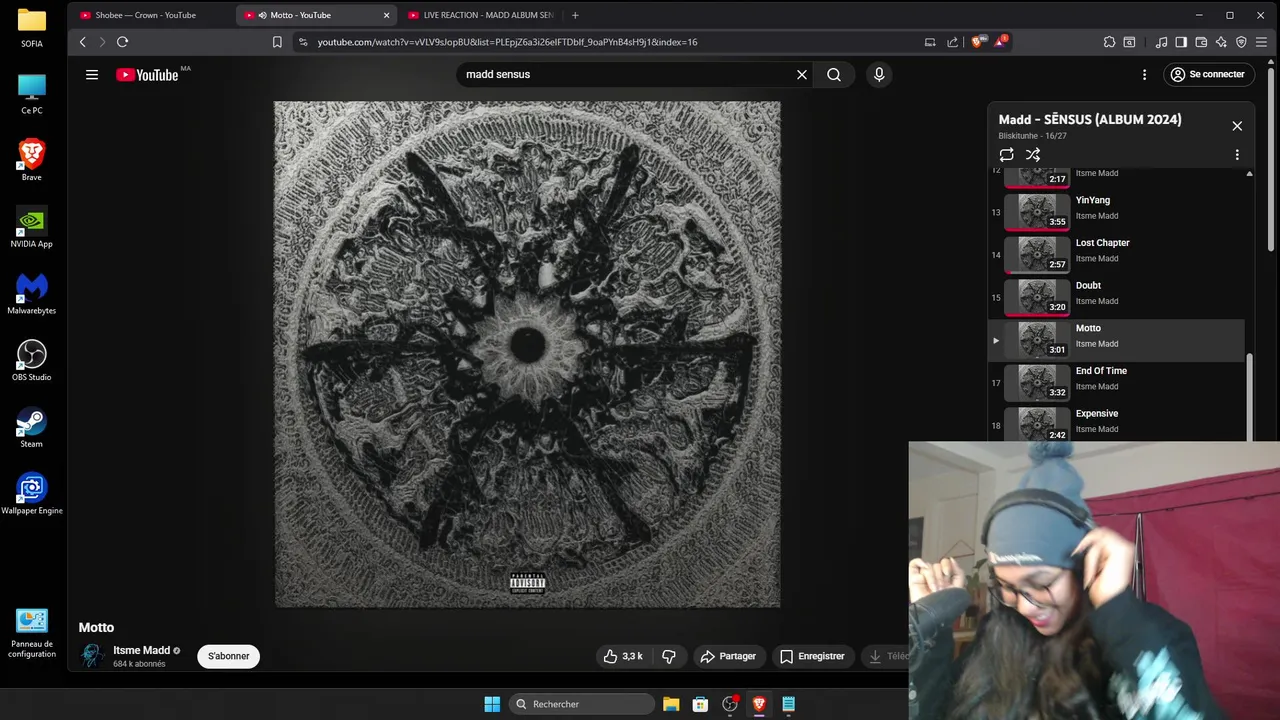Open the YinYang thumbnail showing 3:55
Screen dimensions: 1280x720
click(x=1037, y=212)
